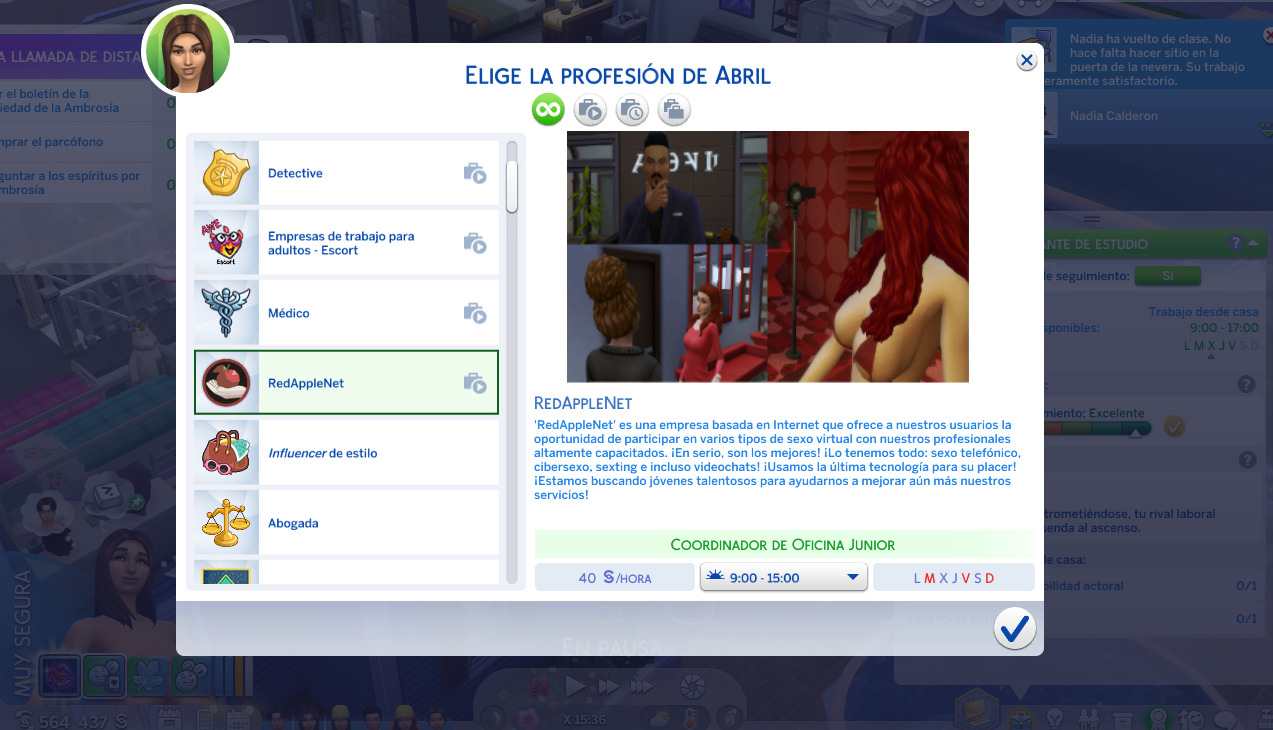Screen dimensions: 1273x730
Task: Set normal game speed with the play button
Action: (575, 686)
